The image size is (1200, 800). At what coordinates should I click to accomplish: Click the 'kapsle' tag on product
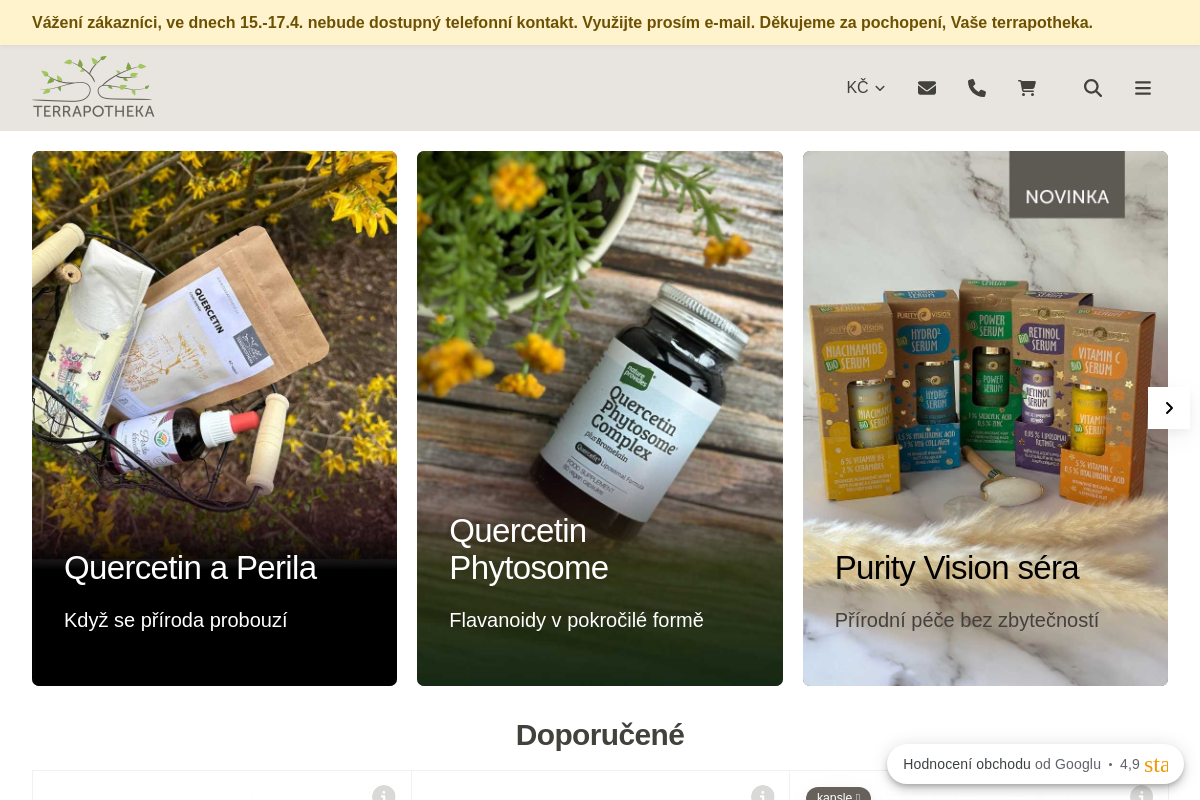point(838,795)
